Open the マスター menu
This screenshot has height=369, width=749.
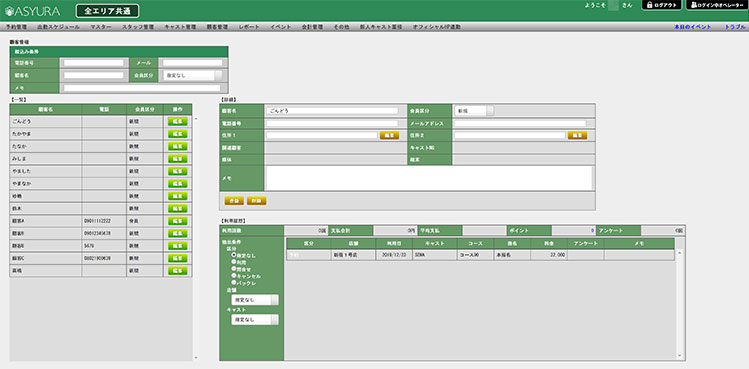pyautogui.click(x=100, y=27)
